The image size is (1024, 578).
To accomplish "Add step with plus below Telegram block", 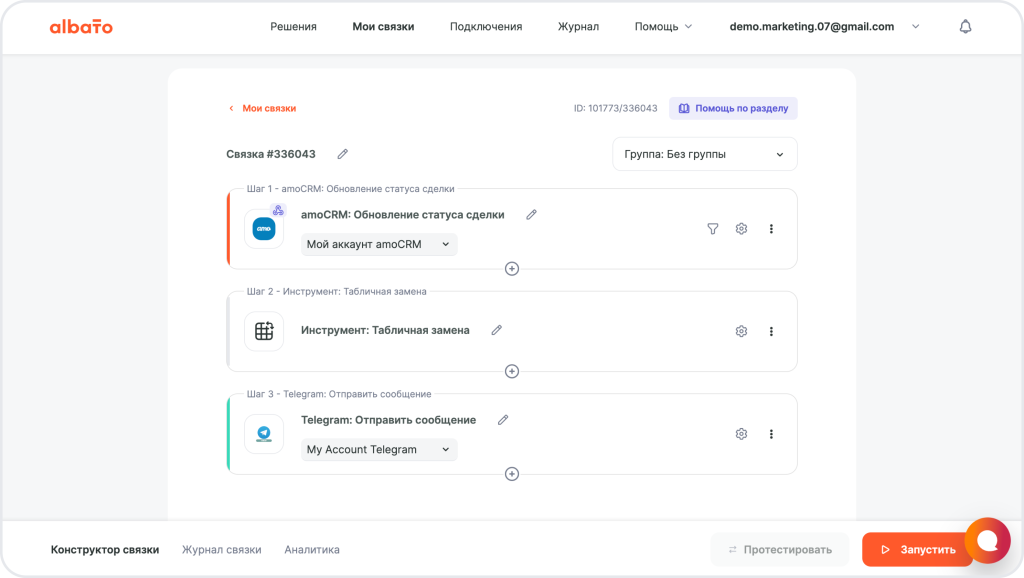I will click(512, 474).
